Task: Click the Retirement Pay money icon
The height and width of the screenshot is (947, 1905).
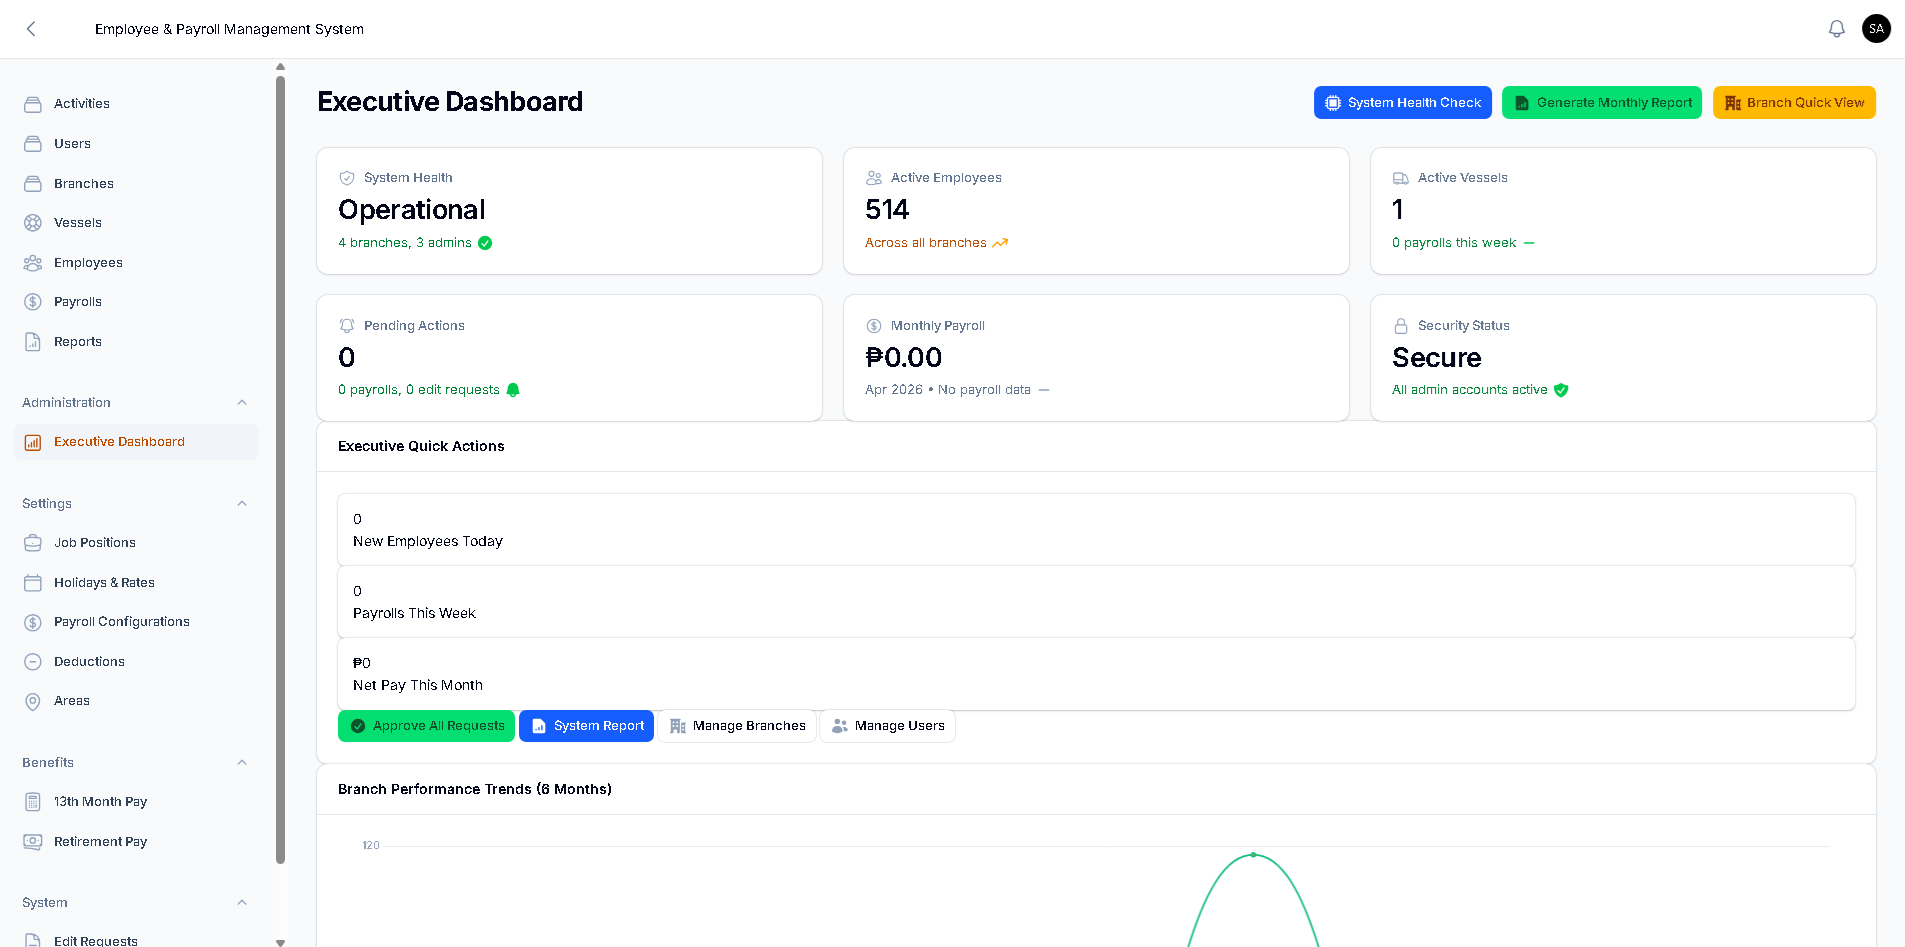Action: point(33,842)
